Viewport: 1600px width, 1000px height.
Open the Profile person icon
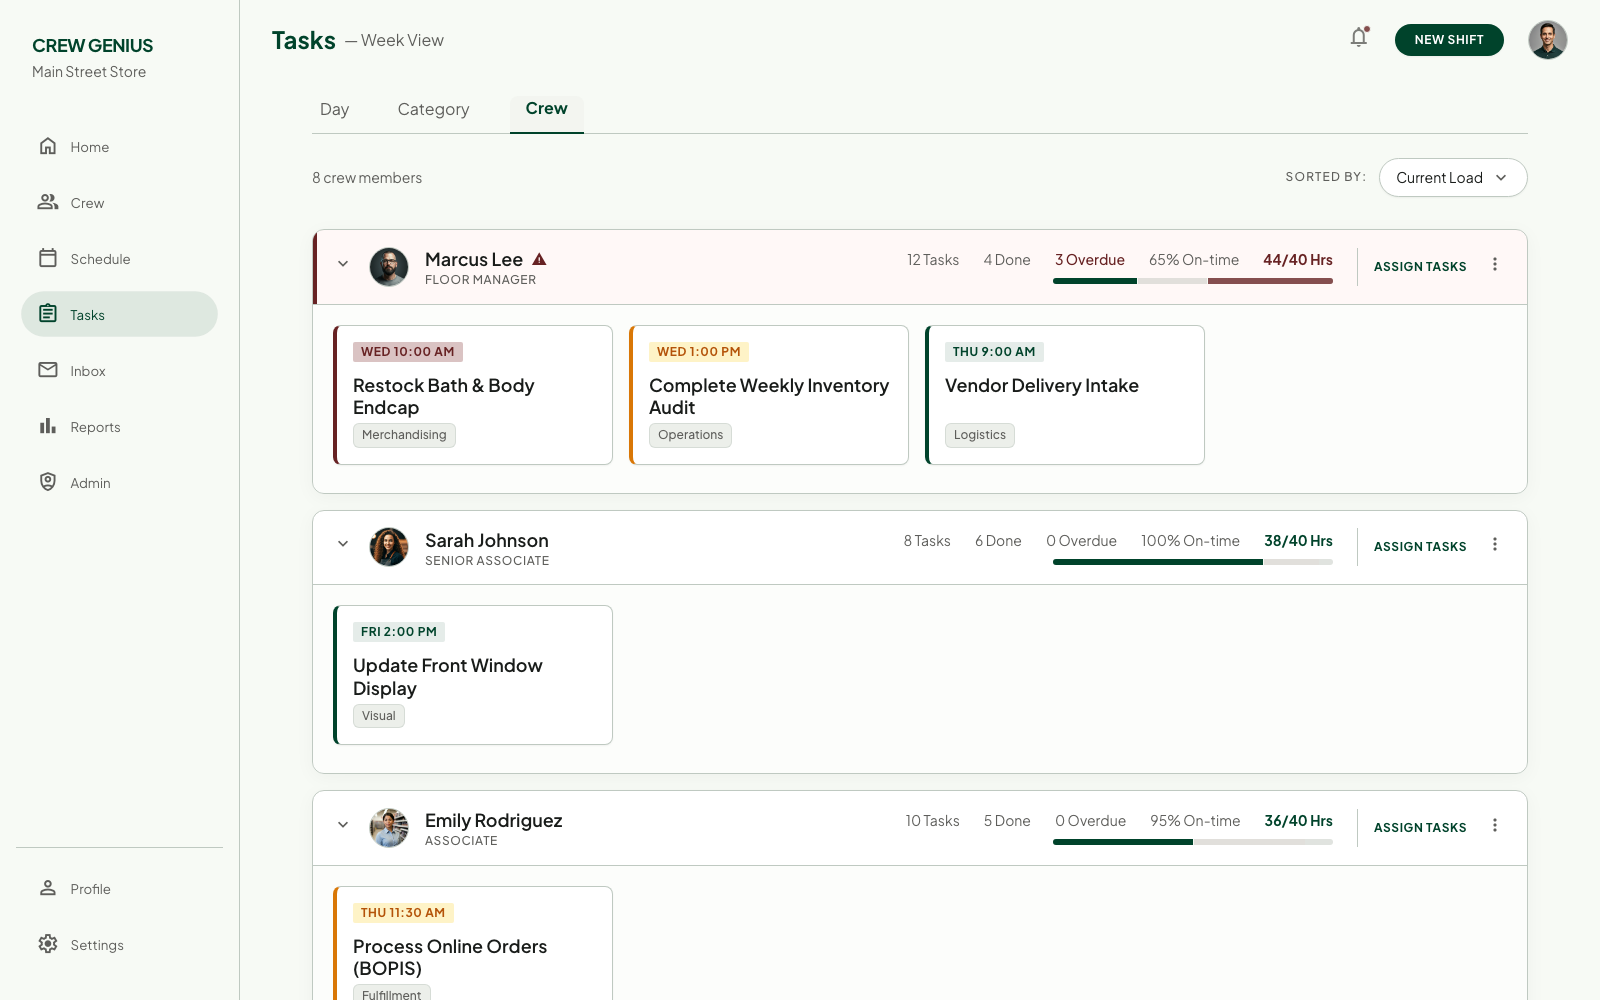point(48,888)
